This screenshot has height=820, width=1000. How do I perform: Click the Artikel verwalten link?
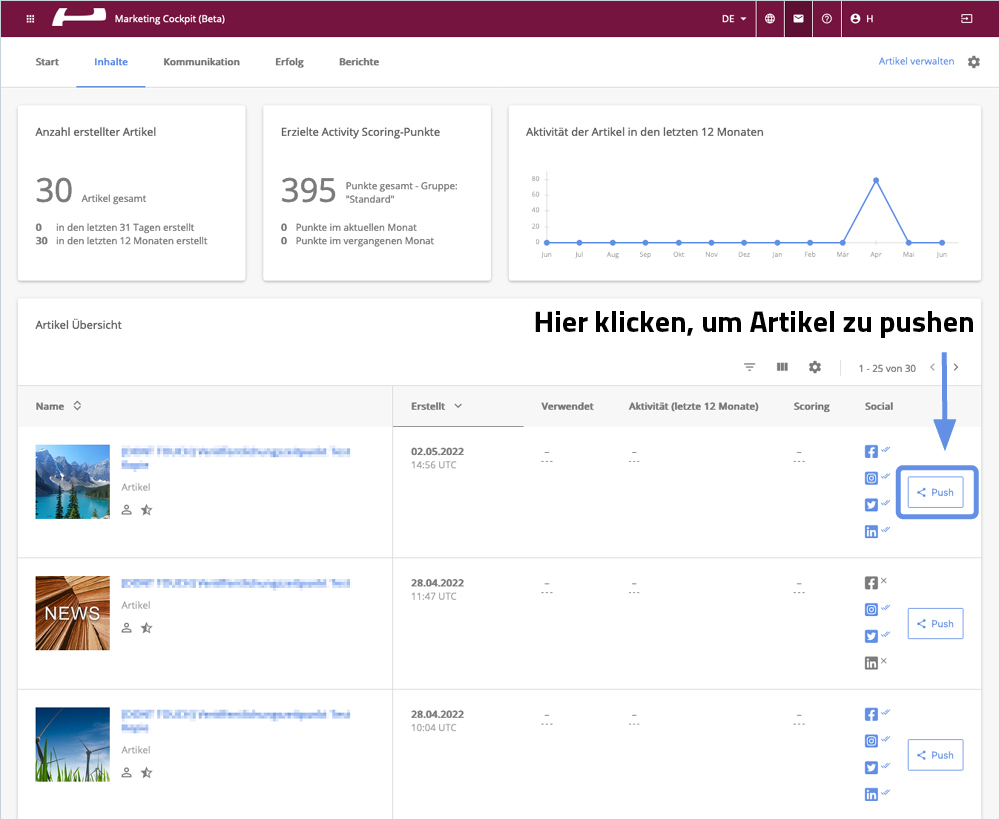(x=916, y=61)
